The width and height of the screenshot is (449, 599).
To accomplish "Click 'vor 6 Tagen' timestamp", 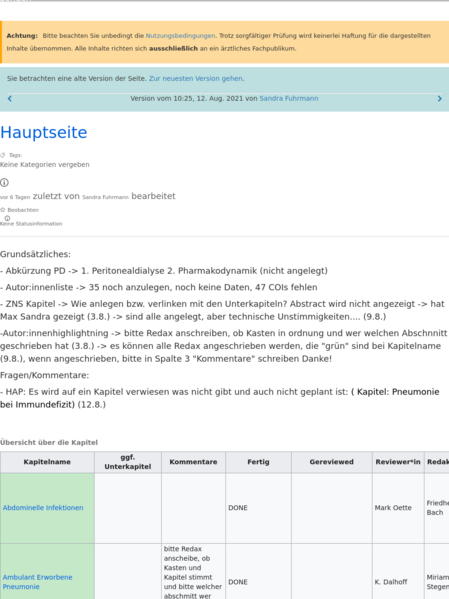I will tap(15, 197).
